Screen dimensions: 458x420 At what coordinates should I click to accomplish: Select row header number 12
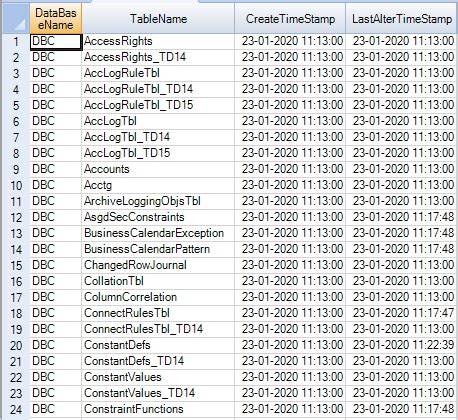coord(16,217)
